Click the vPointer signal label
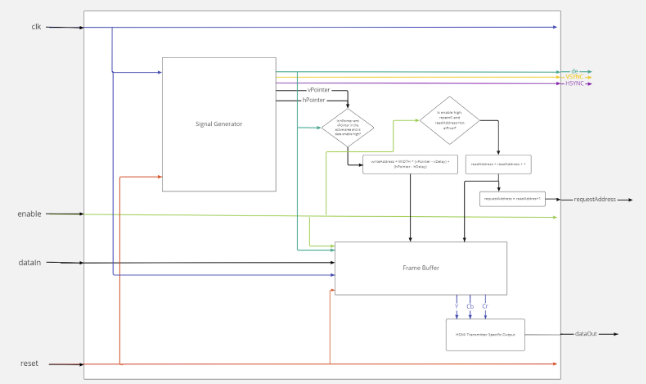Screen dimensions: 646x384 318,90
